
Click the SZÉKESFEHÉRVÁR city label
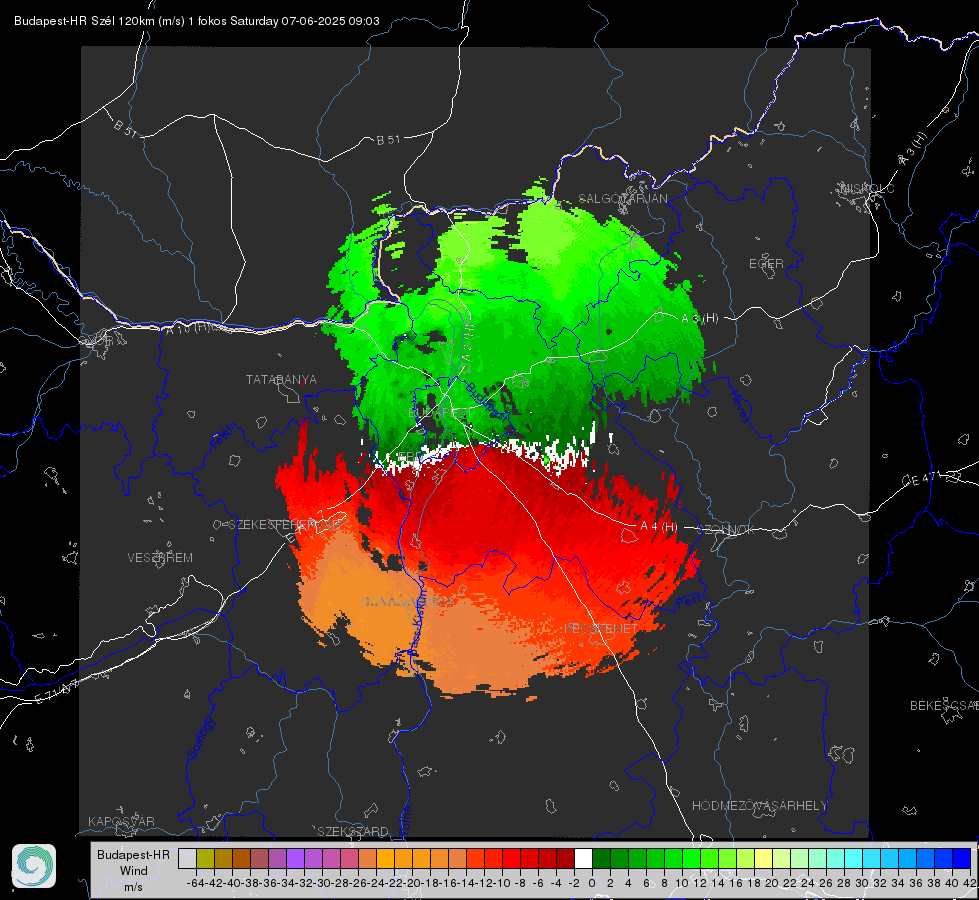285,525
